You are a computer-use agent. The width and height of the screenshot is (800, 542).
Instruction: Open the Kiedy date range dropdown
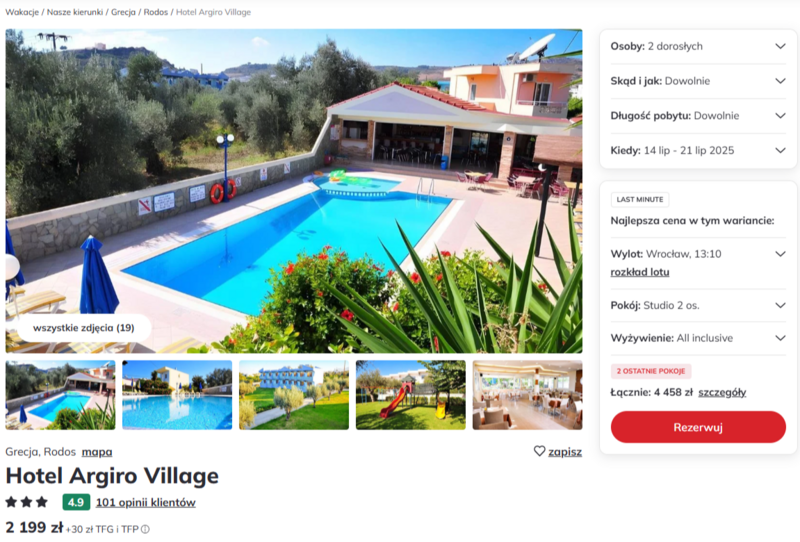point(698,151)
